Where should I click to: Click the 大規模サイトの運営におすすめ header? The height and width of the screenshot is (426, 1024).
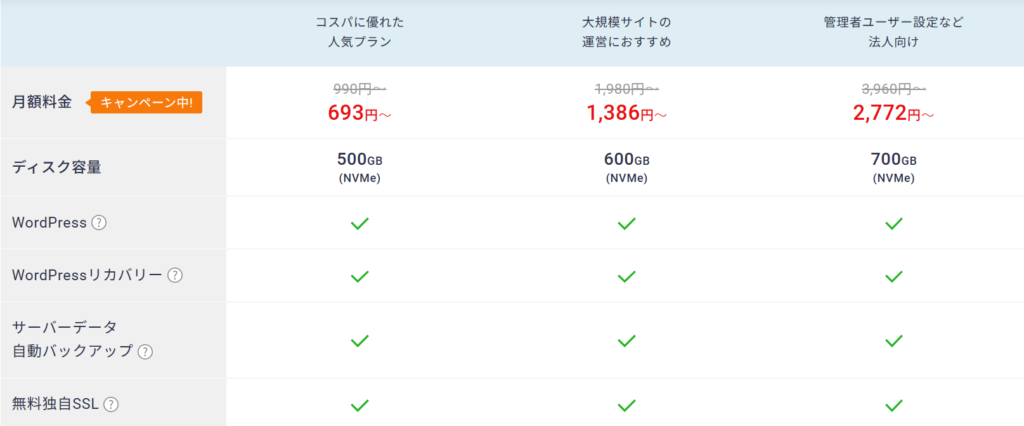pos(626,33)
